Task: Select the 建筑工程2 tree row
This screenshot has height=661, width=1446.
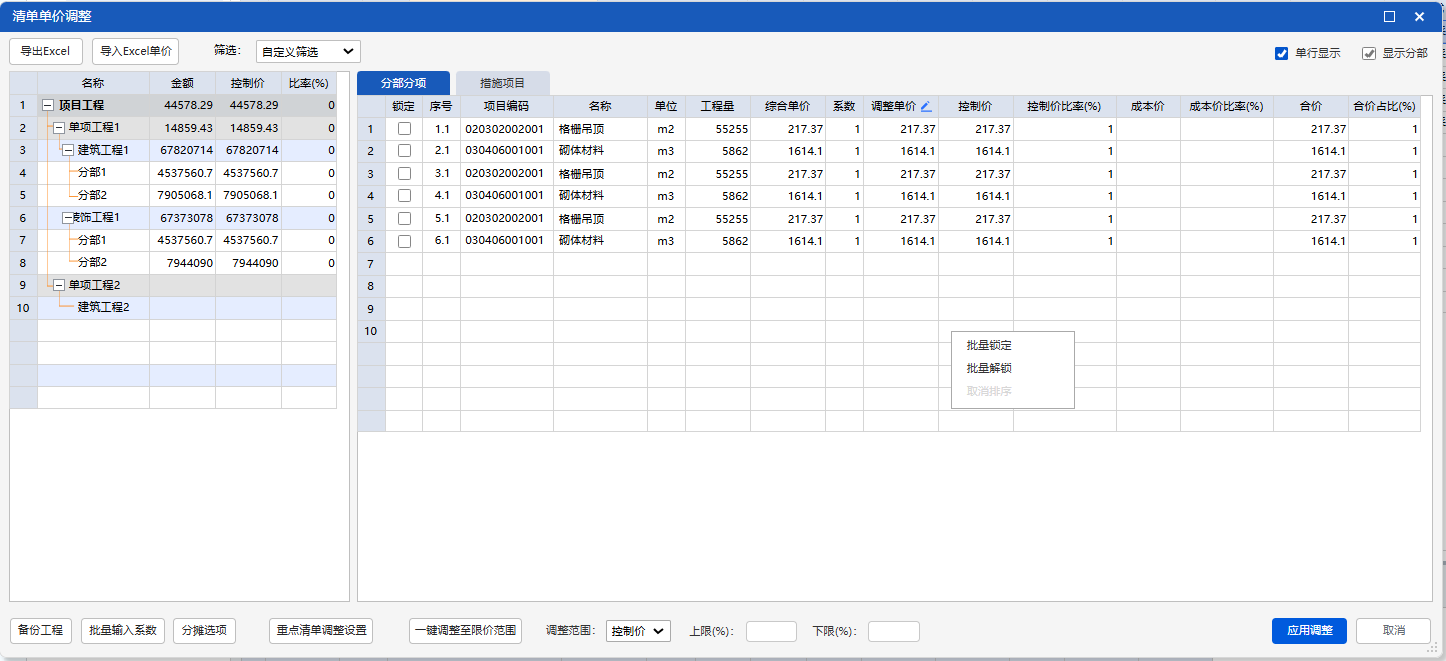Action: [x=173, y=308]
